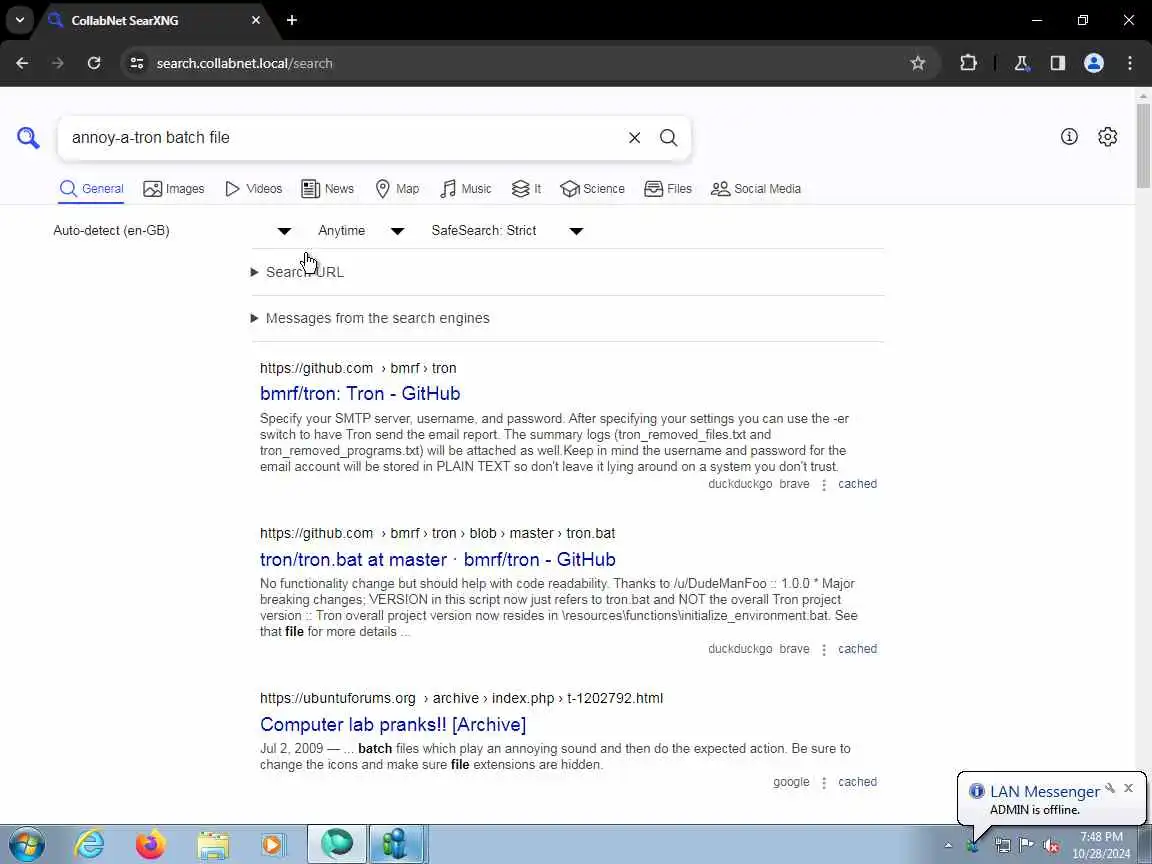
Task: Open more options for tron.bat result
Action: tap(824, 650)
